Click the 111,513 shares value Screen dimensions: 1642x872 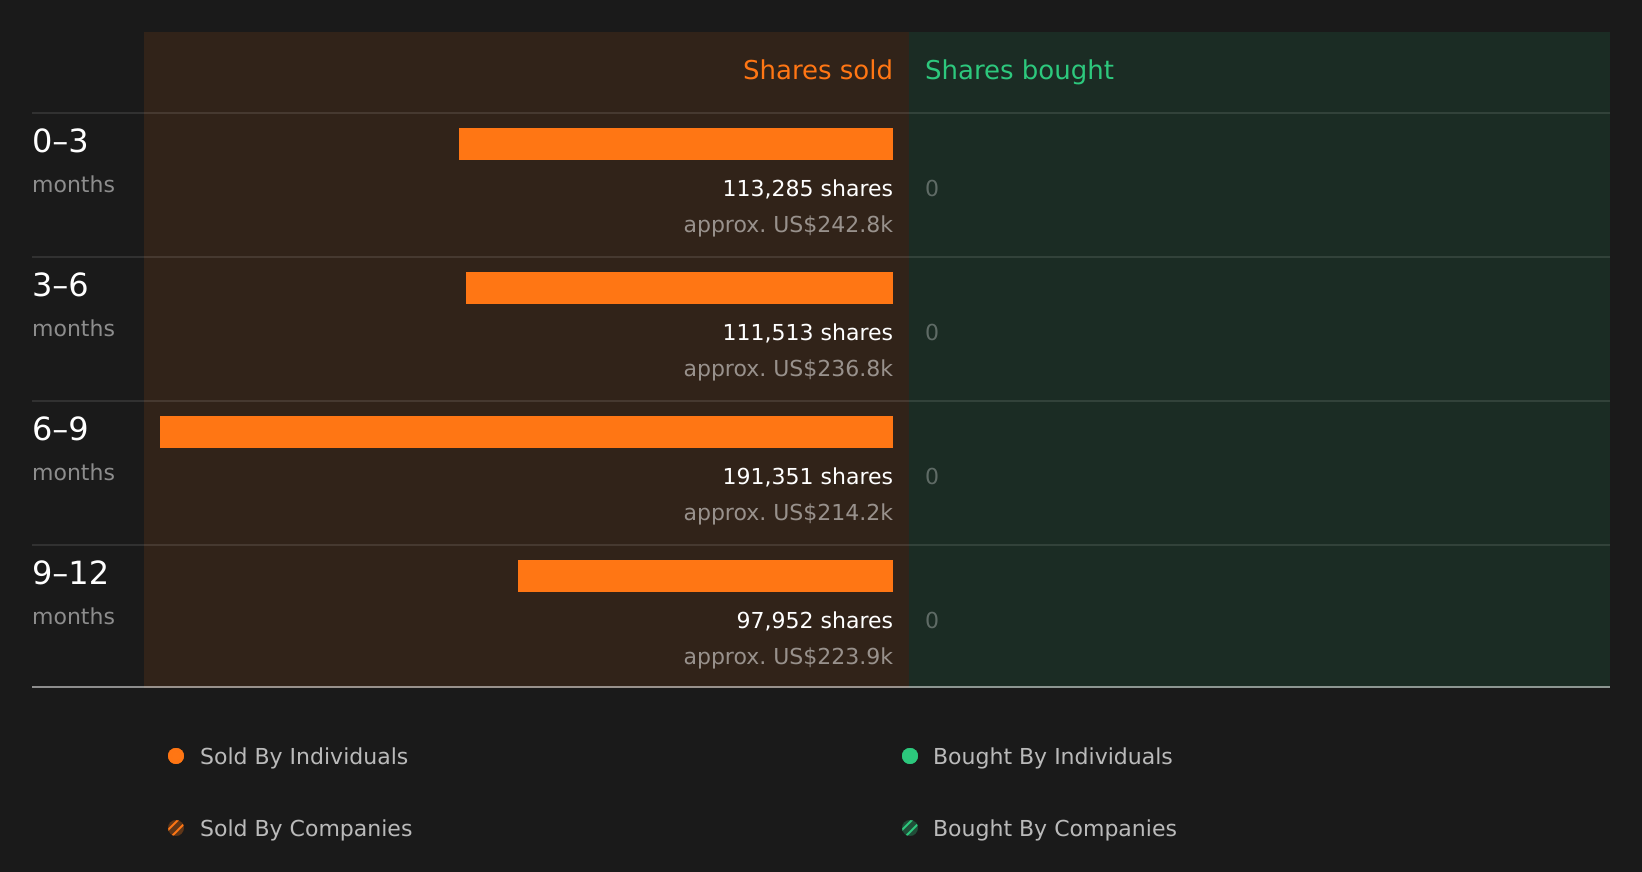coord(807,333)
